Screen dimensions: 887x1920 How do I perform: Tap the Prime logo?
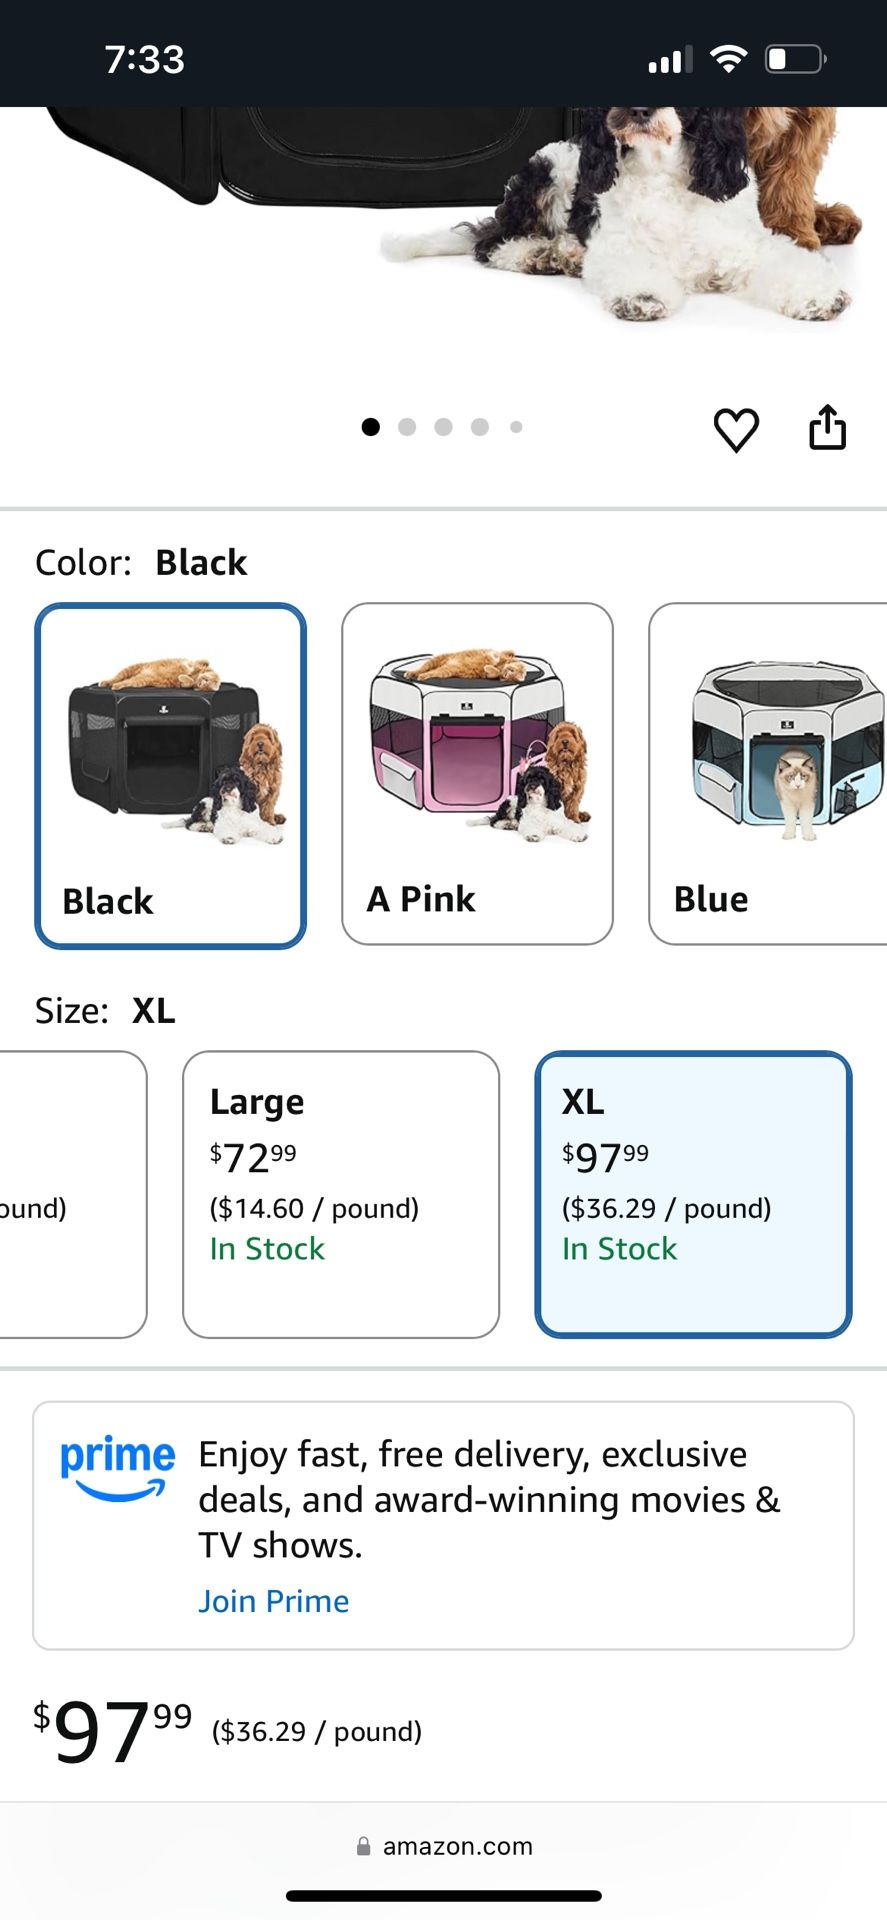point(117,1467)
